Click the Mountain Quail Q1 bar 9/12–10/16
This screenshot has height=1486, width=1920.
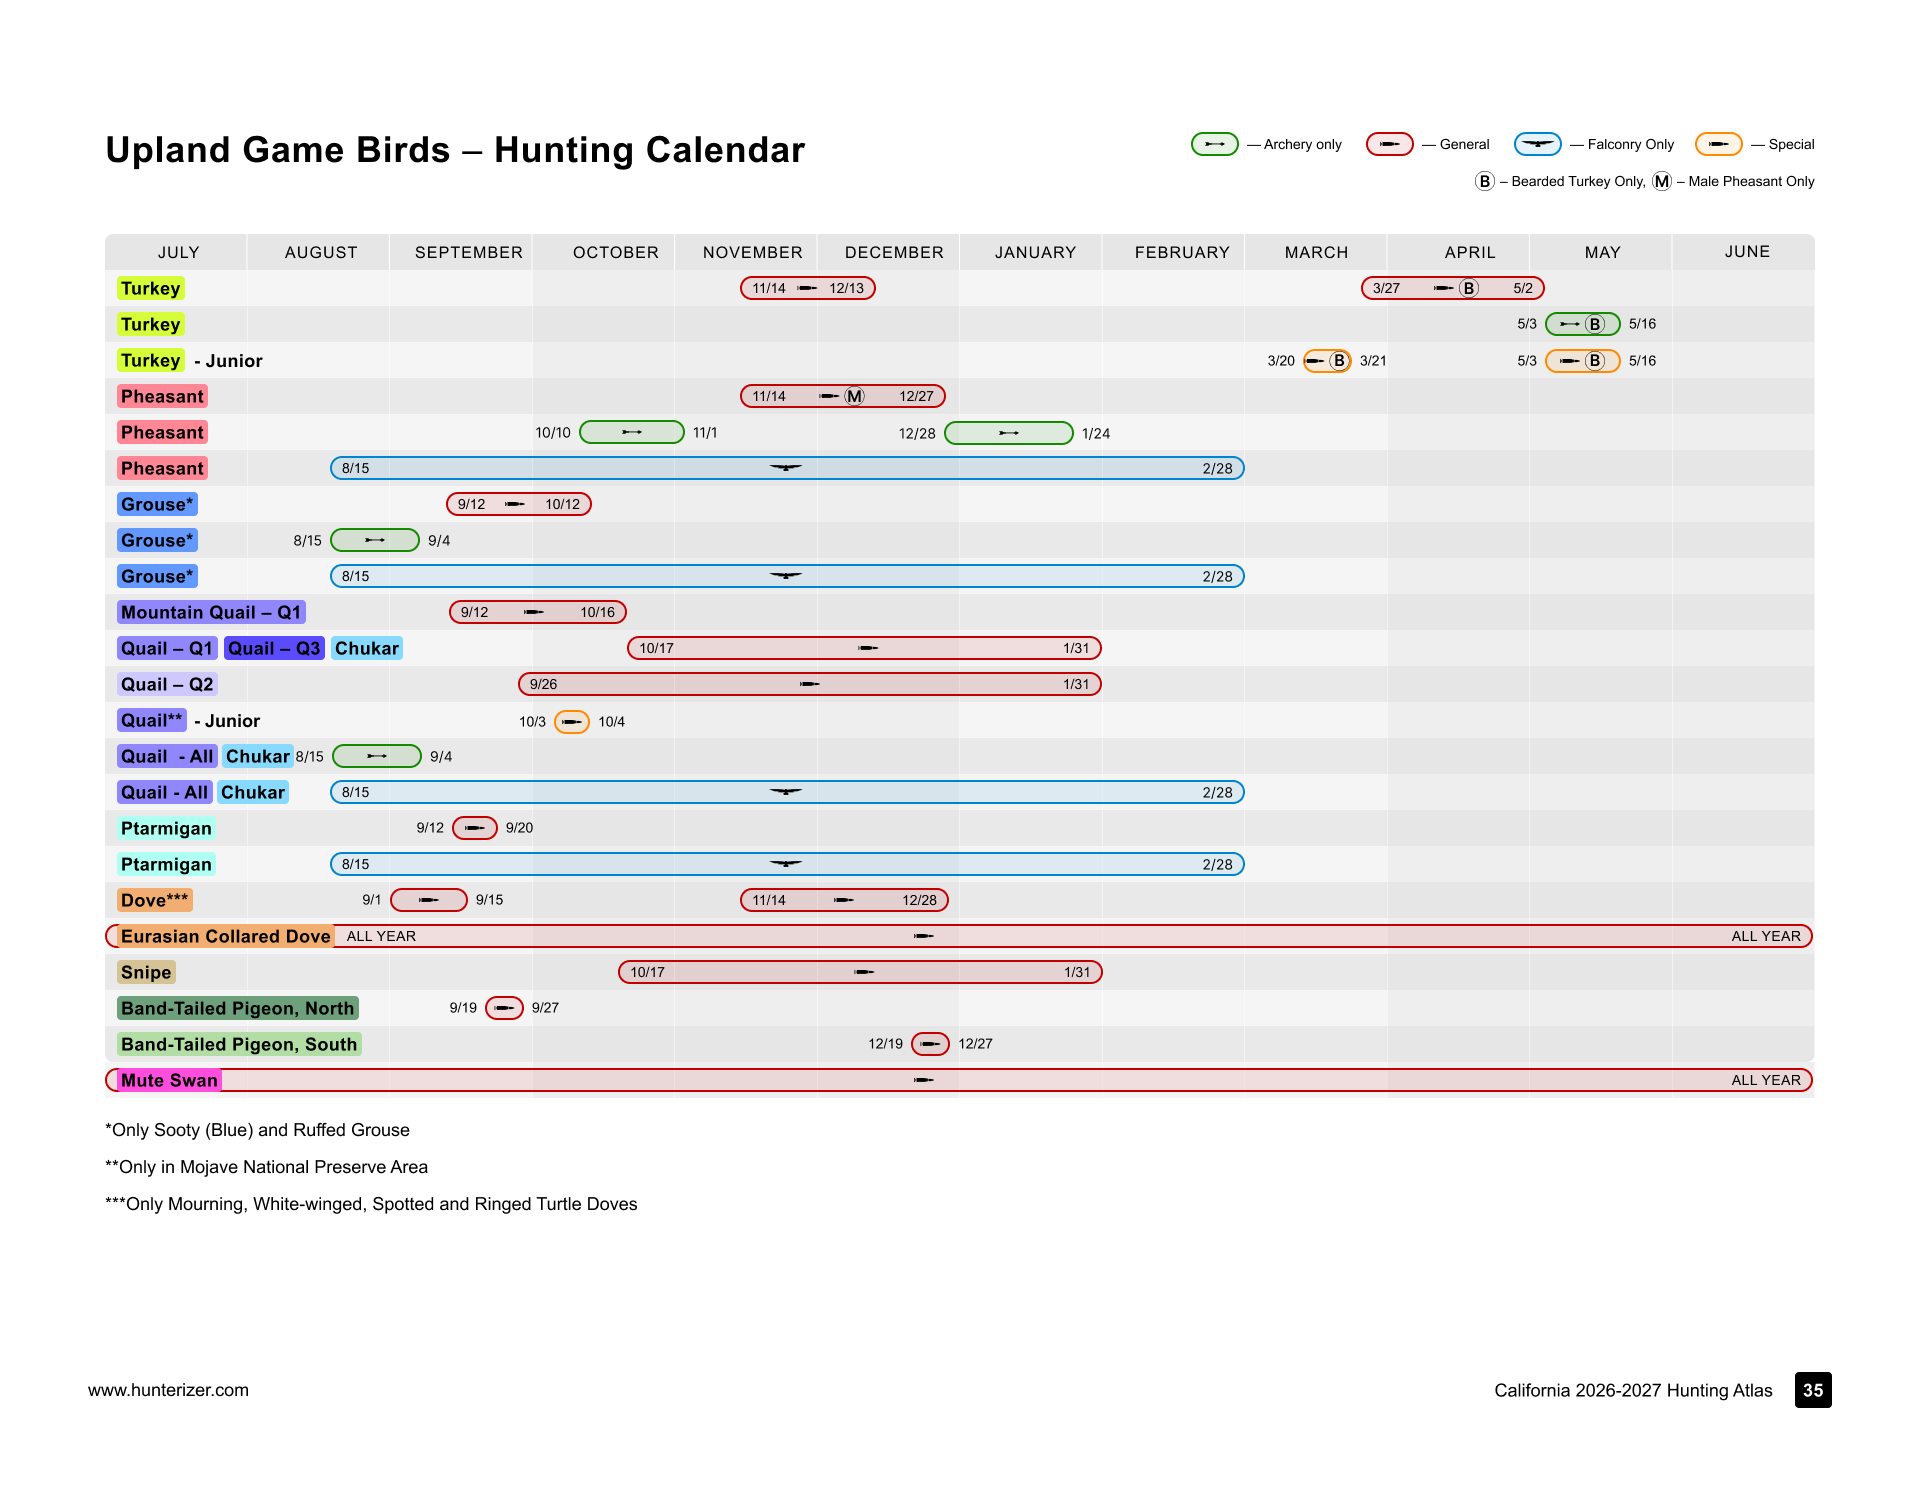[538, 612]
